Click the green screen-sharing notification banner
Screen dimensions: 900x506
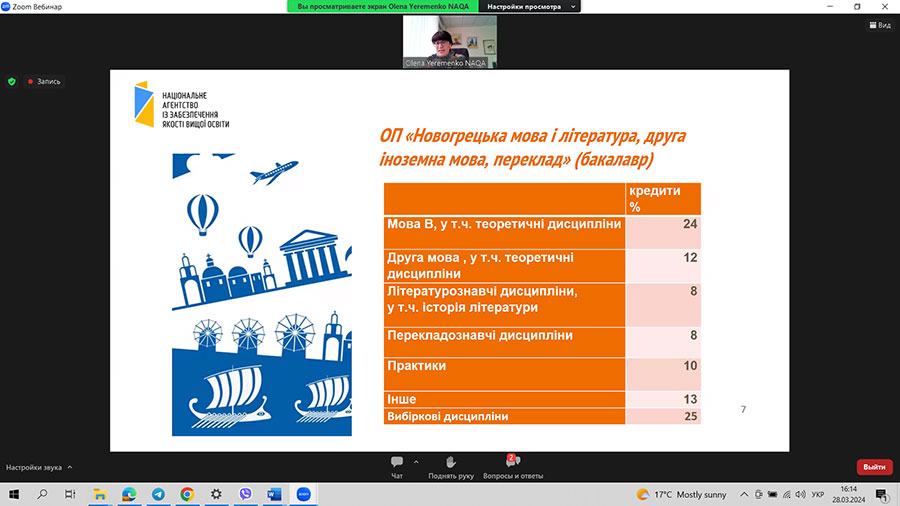click(383, 6)
